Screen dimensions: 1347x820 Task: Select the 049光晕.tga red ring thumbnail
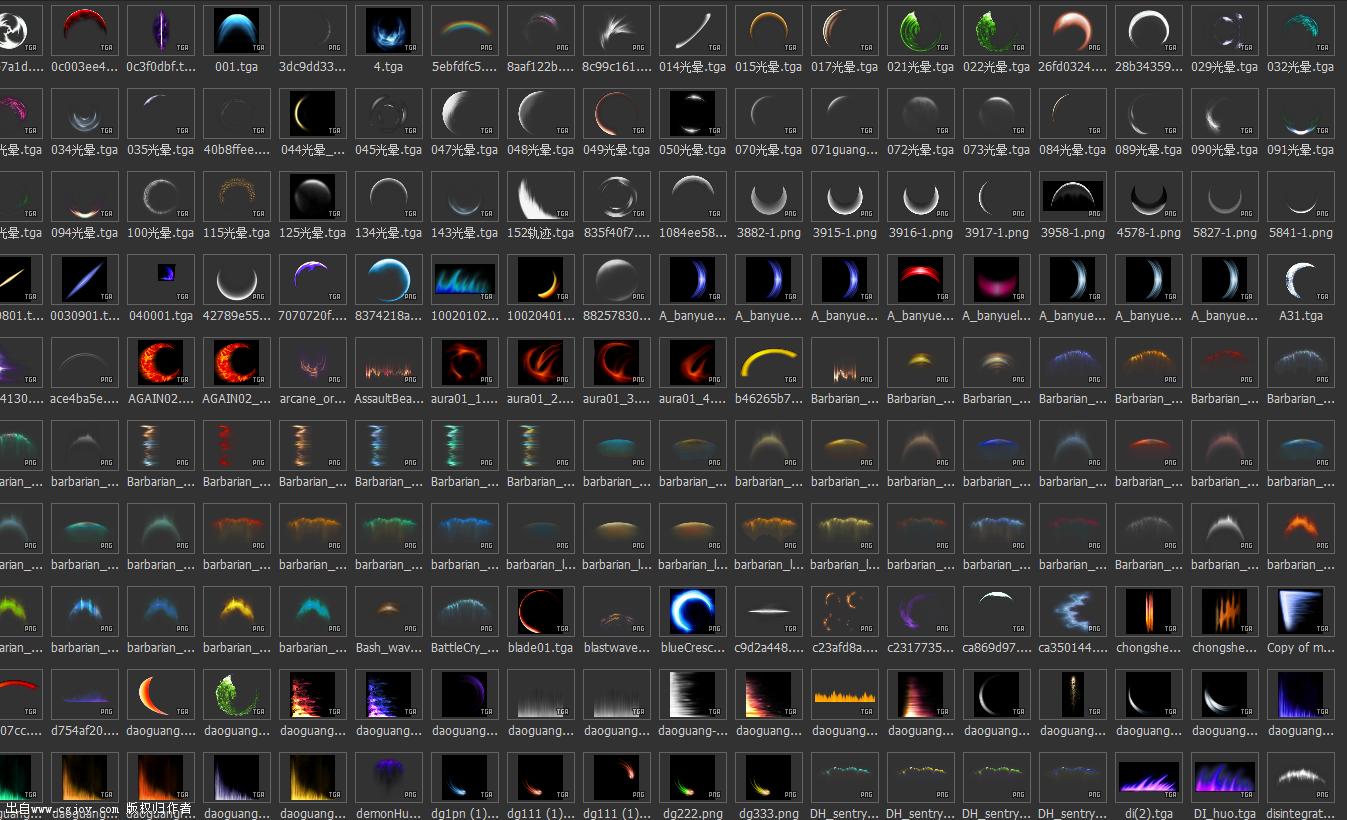point(617,113)
